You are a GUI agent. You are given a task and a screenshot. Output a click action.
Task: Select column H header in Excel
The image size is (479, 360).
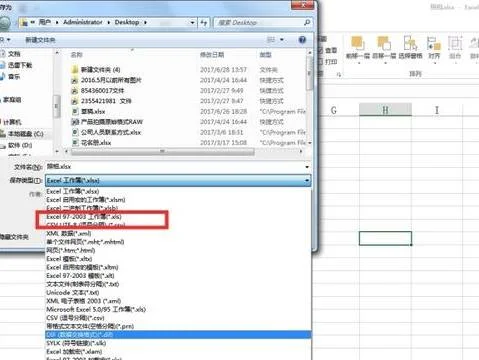coord(385,110)
